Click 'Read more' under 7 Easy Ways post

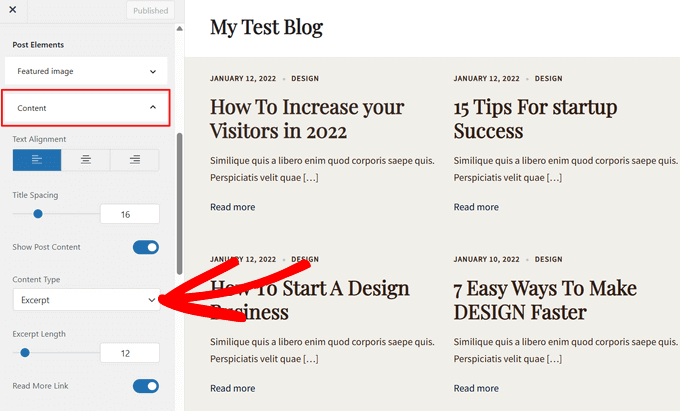point(476,389)
